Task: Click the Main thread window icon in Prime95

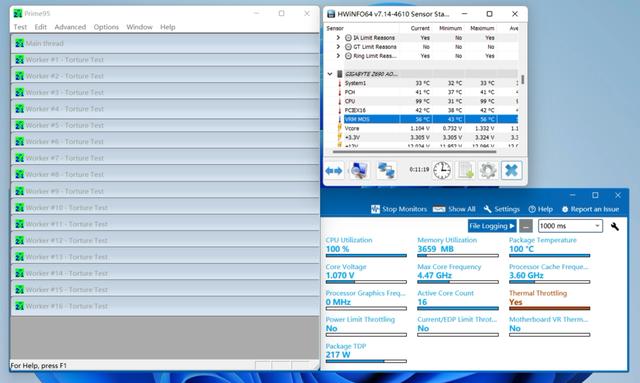Action: tap(19, 43)
